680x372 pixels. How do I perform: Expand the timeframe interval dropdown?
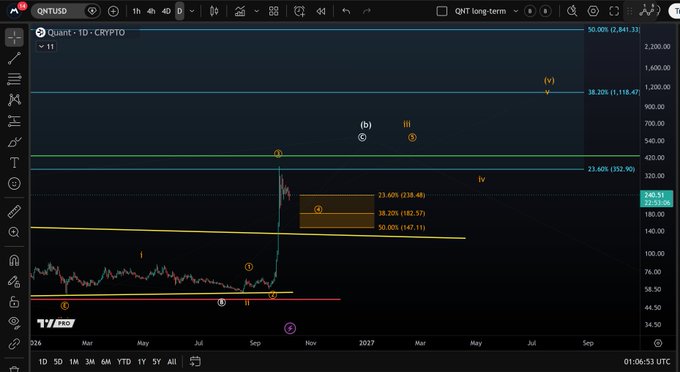point(192,11)
